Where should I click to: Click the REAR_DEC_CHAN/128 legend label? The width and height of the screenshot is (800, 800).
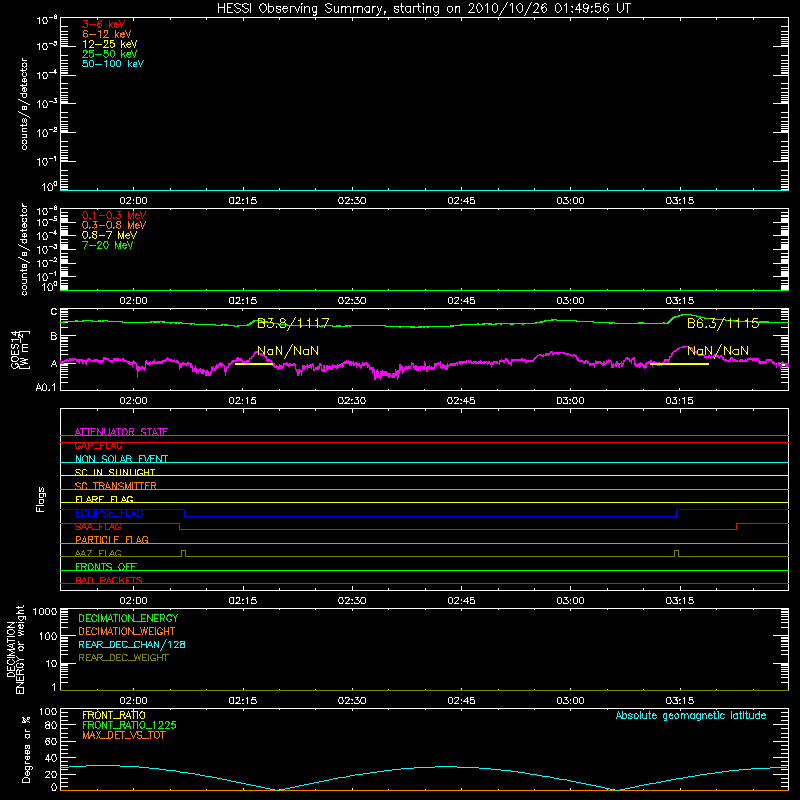tap(132, 644)
